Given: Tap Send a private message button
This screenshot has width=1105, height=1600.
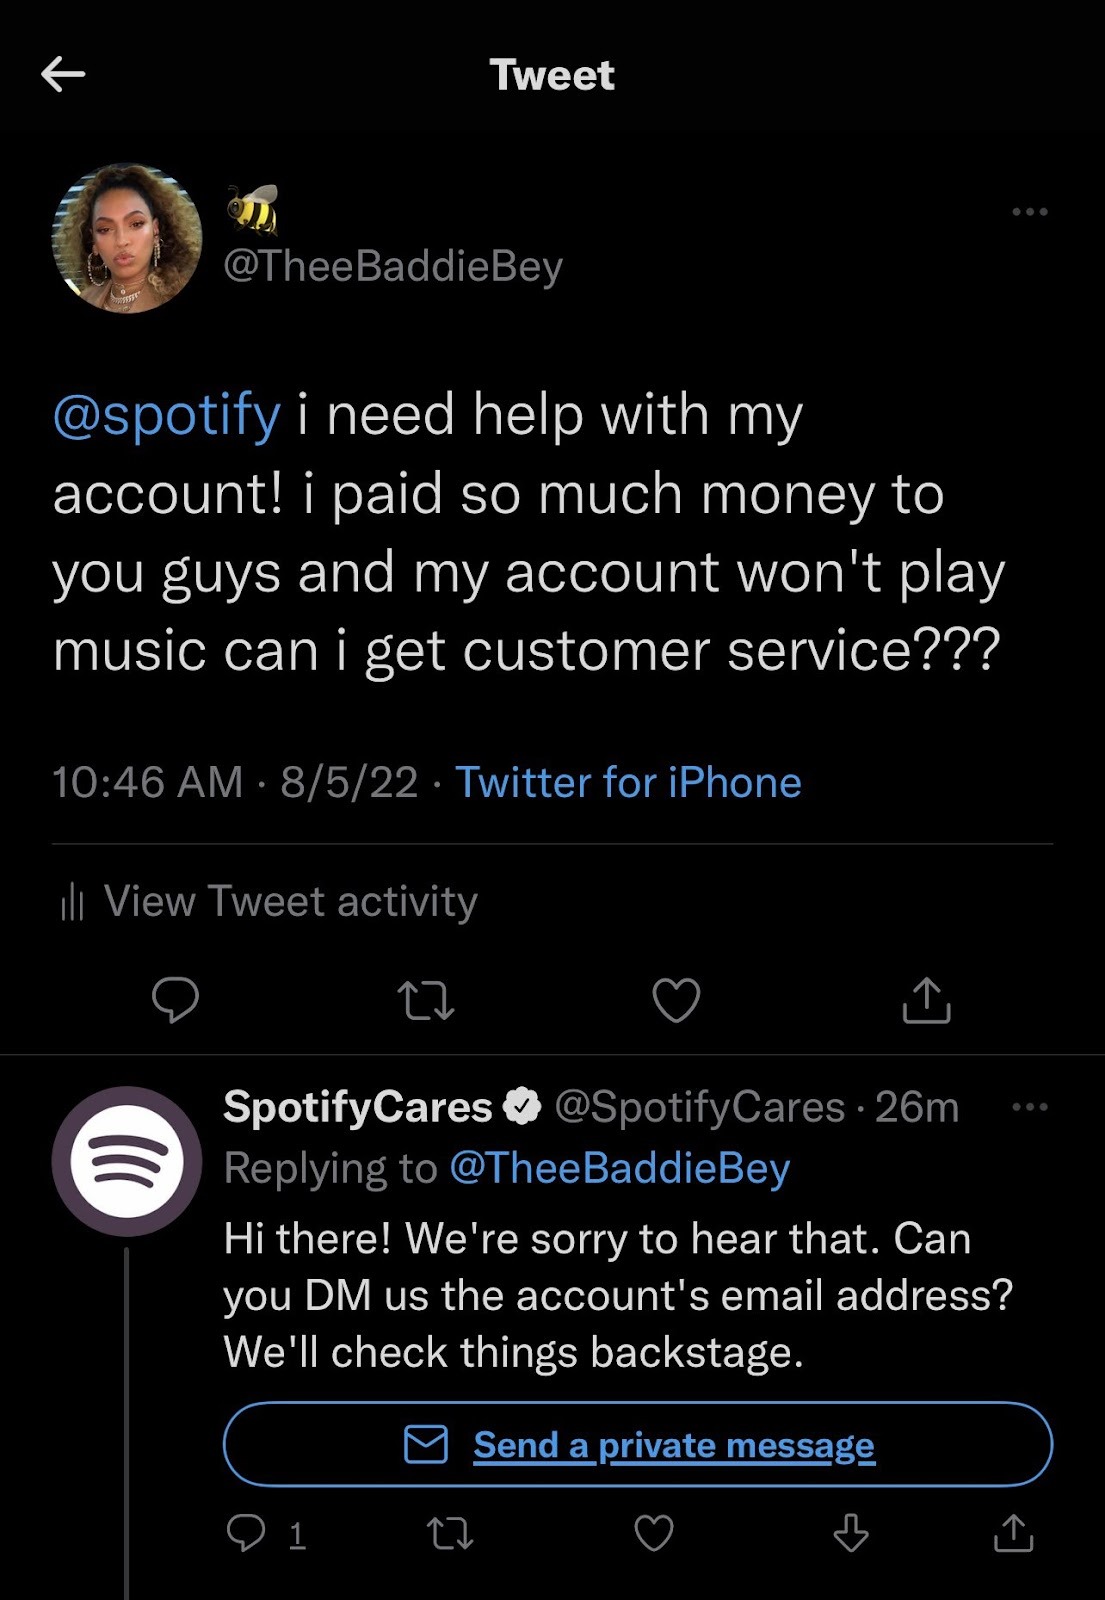Looking at the screenshot, I should point(638,1444).
